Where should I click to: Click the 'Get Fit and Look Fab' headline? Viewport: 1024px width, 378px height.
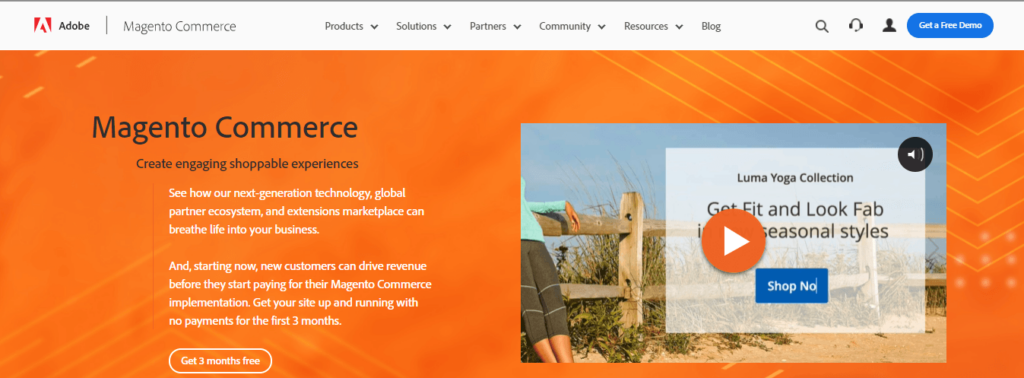pos(795,210)
